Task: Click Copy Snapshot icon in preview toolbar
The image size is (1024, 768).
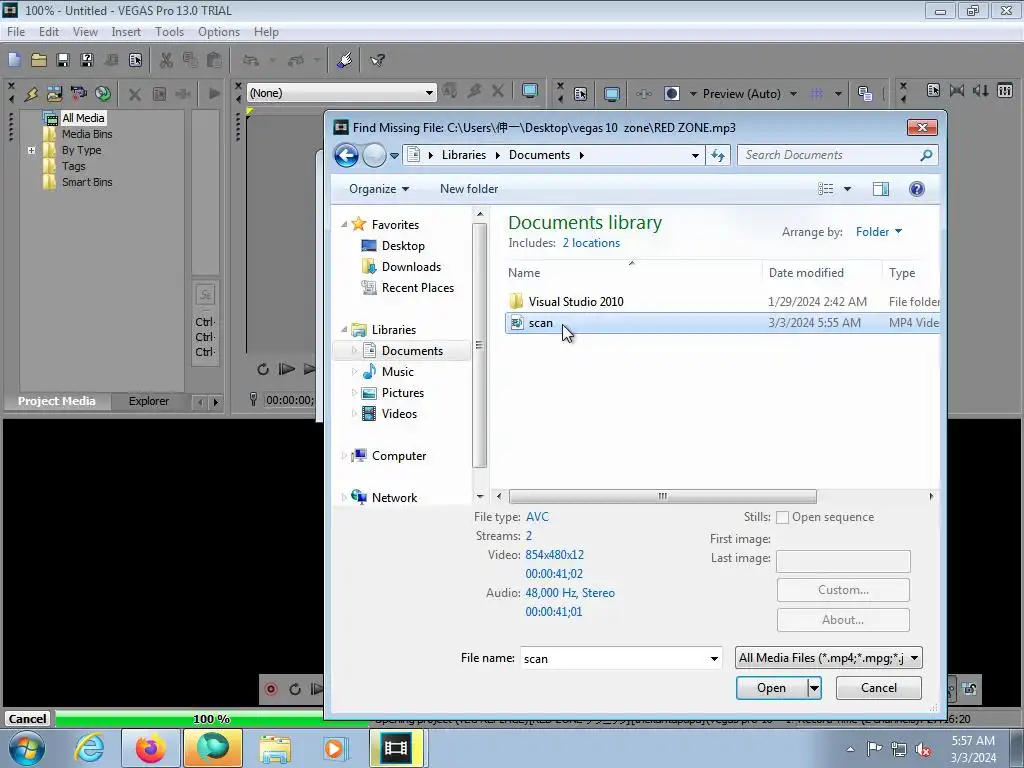Action: [865, 93]
